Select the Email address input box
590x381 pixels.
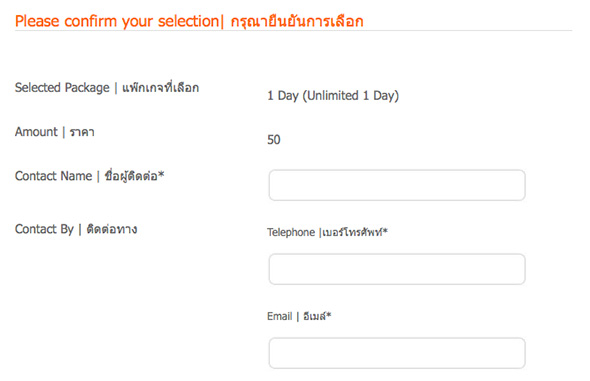tap(397, 353)
